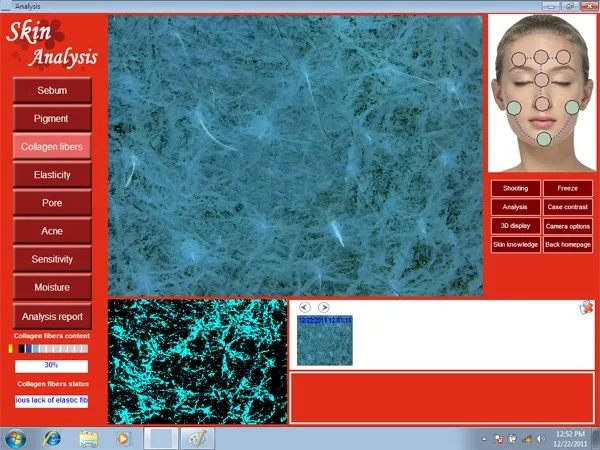The width and height of the screenshot is (600, 450).
Task: Open the Moisture analysis
Action: [52, 287]
